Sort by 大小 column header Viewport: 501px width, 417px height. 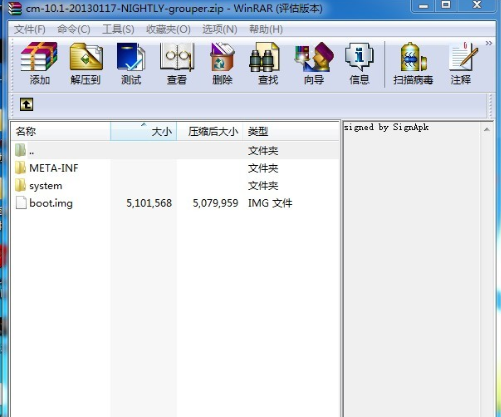coord(143,131)
